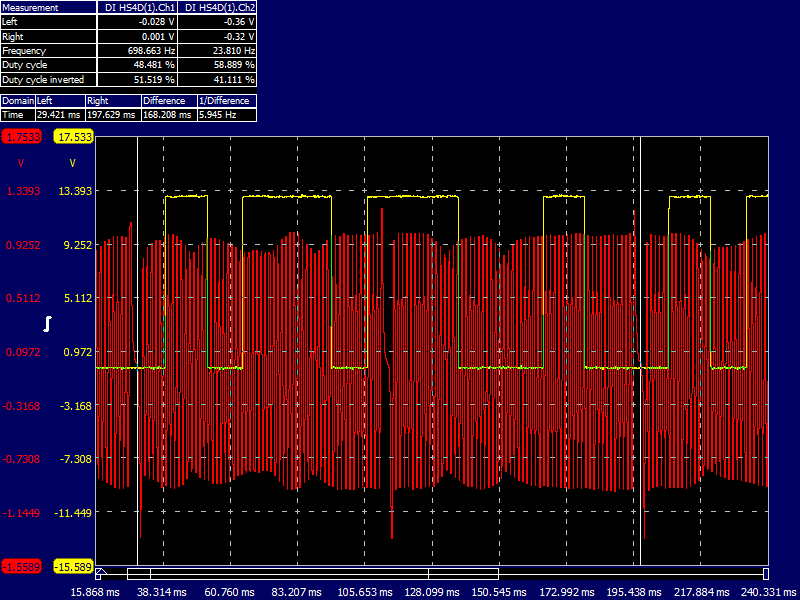
Task: Click the horizontal time-axis scrollbar thumb
Action: coord(312,574)
